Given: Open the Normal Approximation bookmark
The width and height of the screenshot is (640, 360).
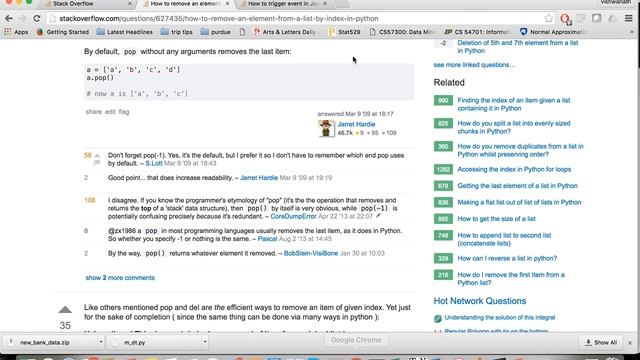Looking at the screenshot, I should 553,32.
